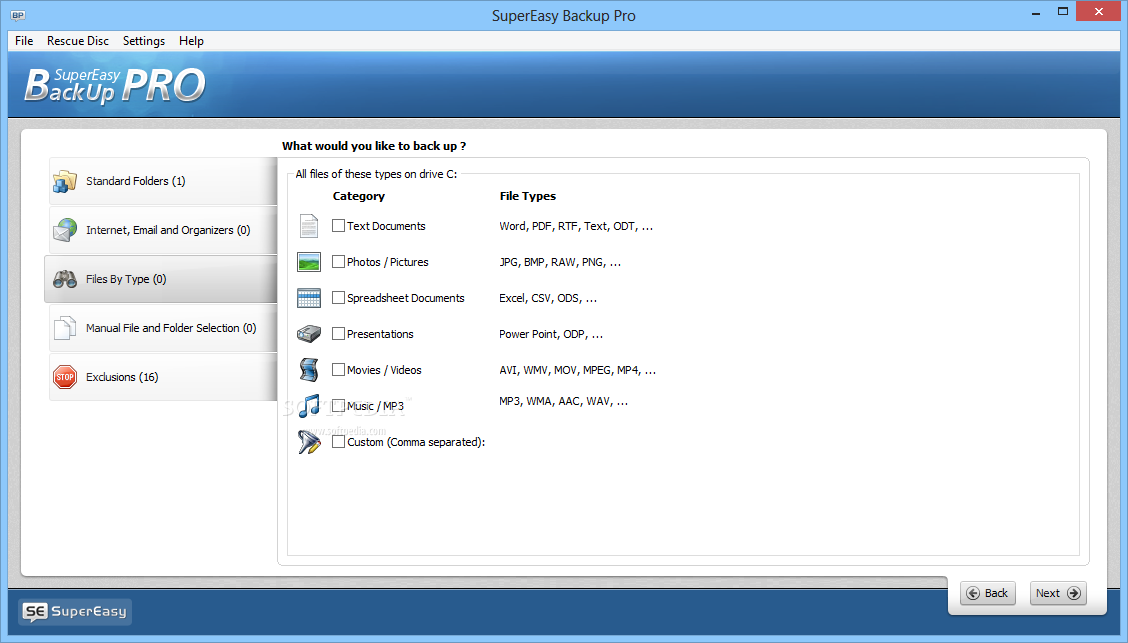The height and width of the screenshot is (643, 1128).
Task: Click the Text Documents page icon
Action: [x=309, y=226]
